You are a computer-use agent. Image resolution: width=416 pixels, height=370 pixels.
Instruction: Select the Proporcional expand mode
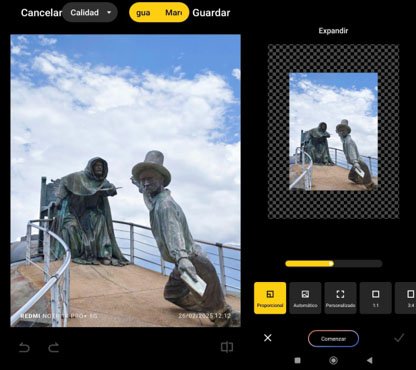point(270,298)
